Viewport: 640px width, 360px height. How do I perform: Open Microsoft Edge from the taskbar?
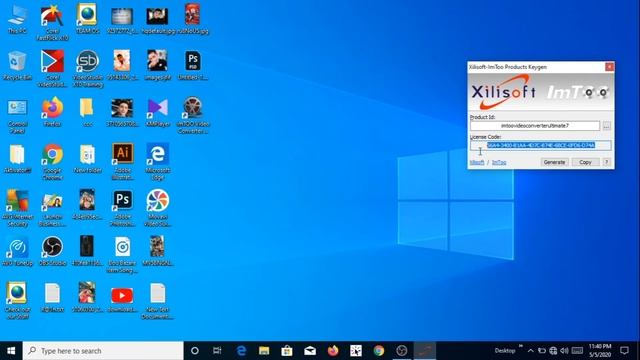tap(241, 351)
